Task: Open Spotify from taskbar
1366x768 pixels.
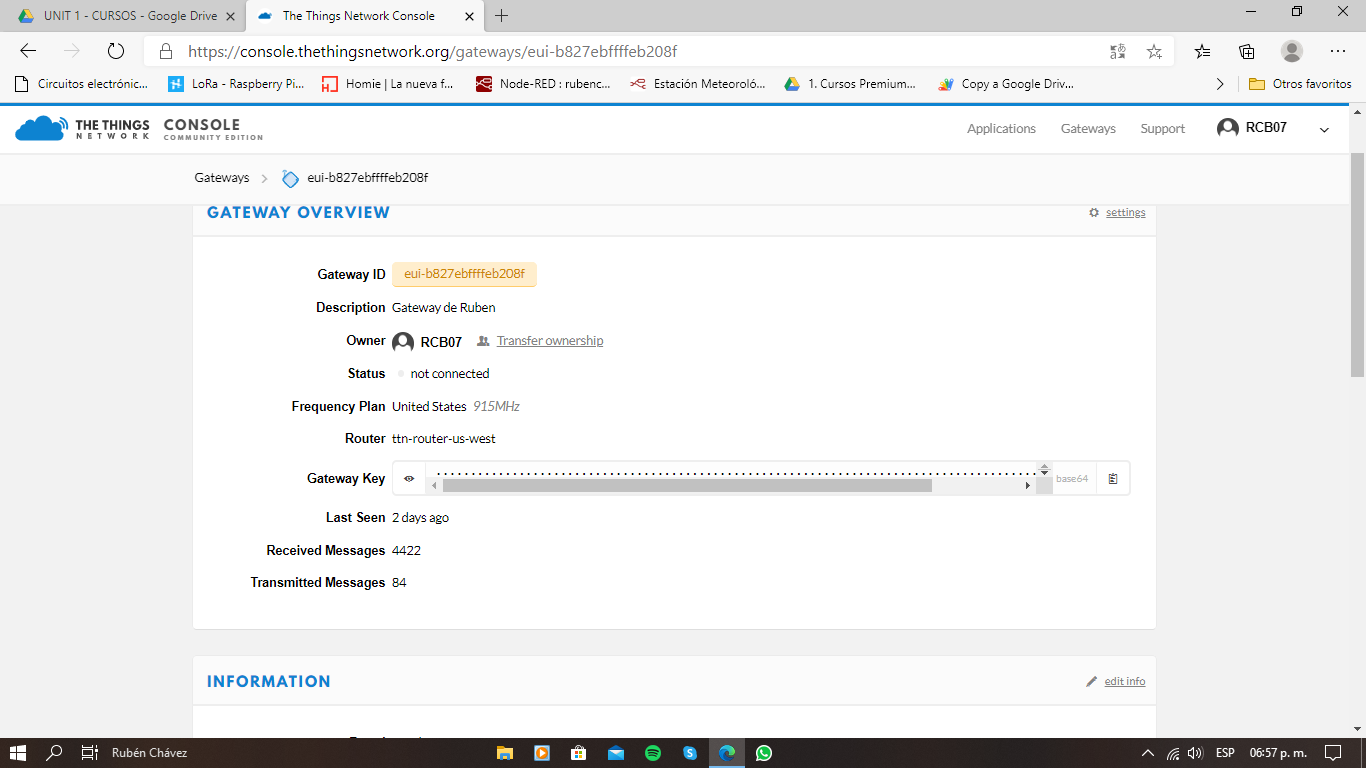Action: [x=653, y=753]
